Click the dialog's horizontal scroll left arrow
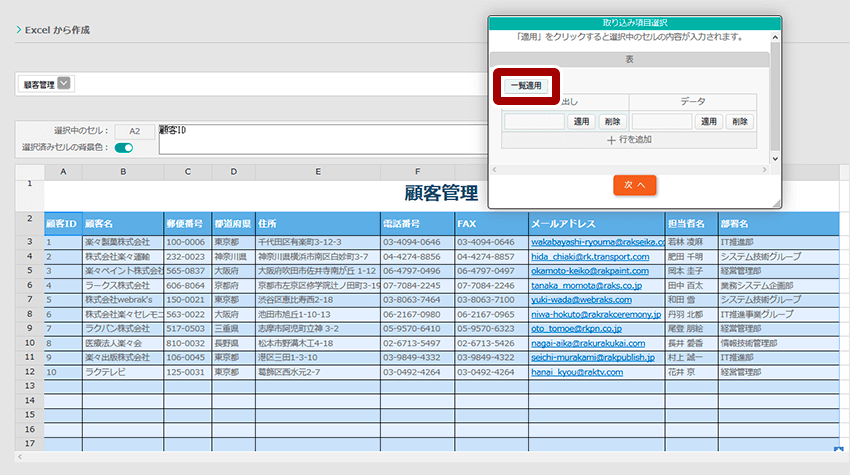850x475 pixels. [x=494, y=170]
